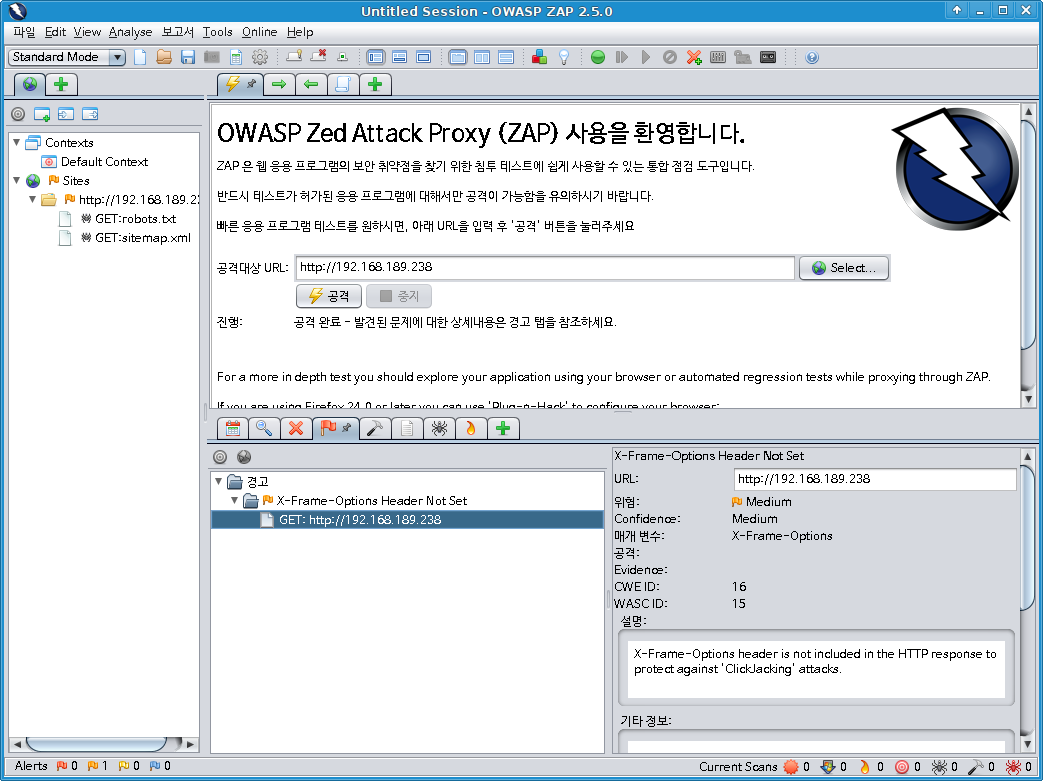Select GET:robots.txt in Sites tree

tap(135, 219)
